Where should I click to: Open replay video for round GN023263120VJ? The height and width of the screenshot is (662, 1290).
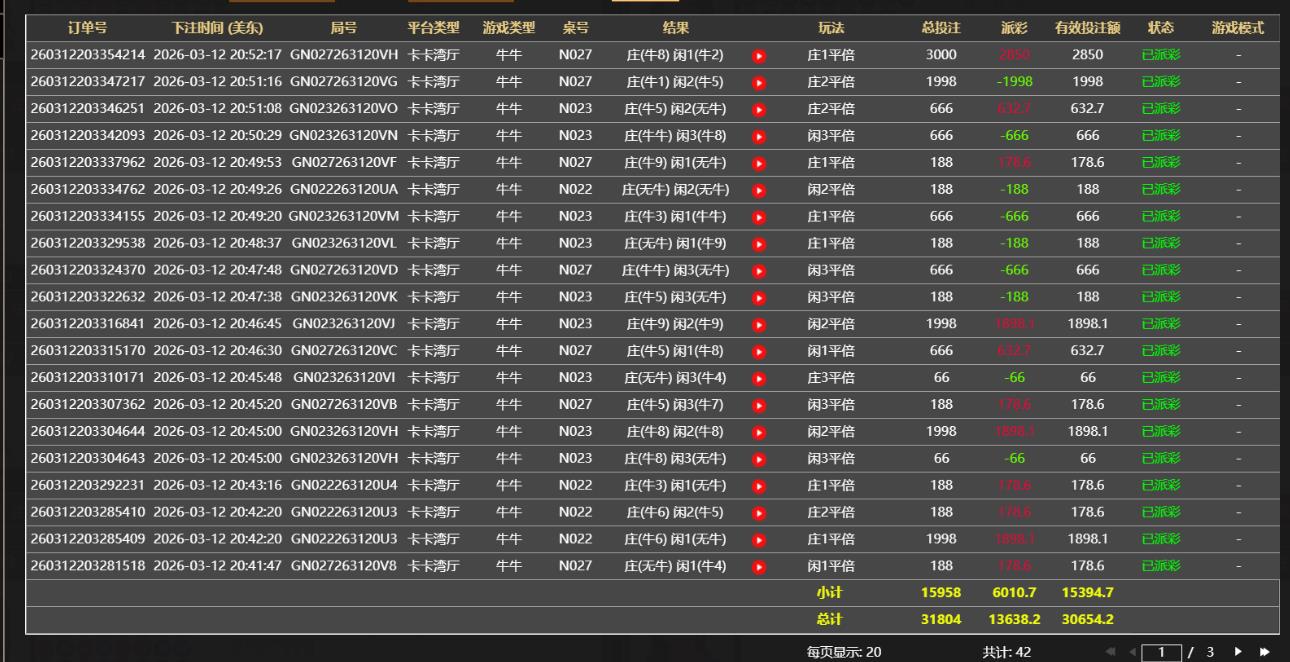(758, 324)
